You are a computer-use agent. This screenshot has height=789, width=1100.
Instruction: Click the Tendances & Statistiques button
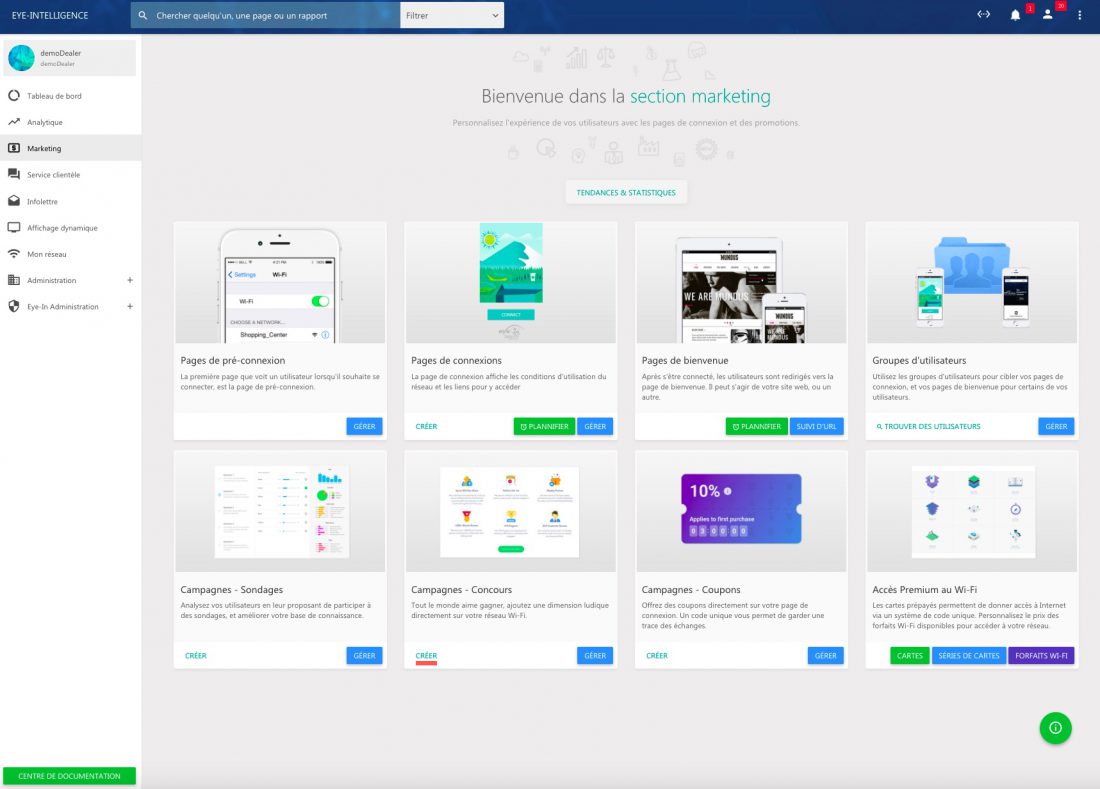click(626, 192)
